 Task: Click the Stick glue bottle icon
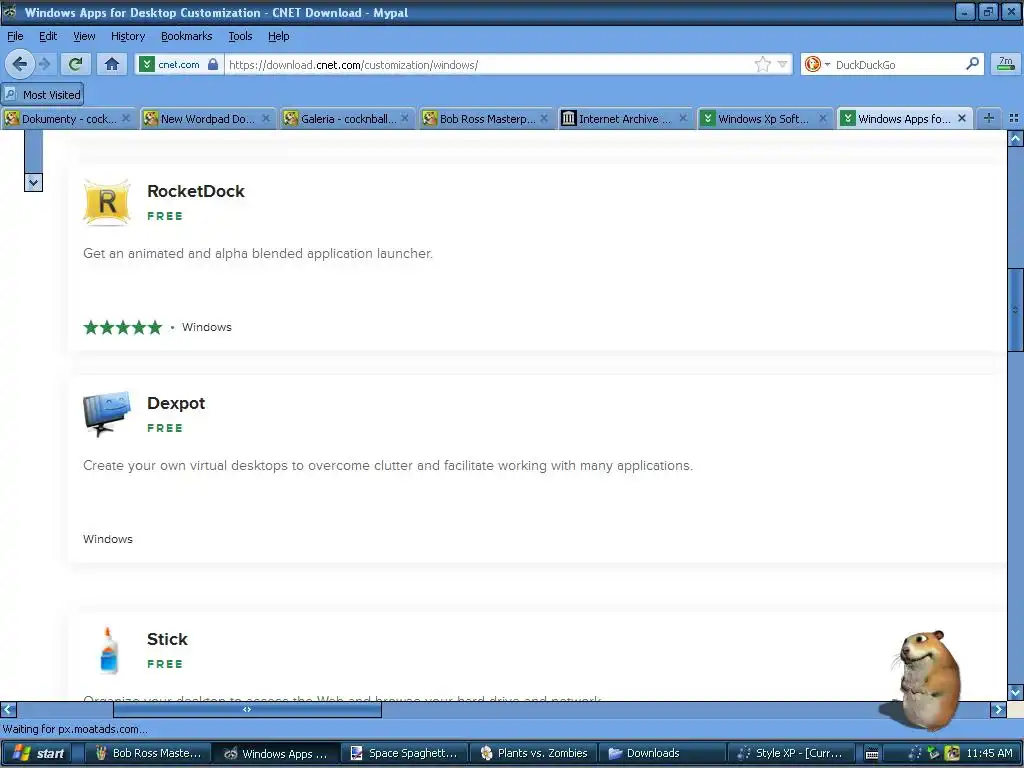click(x=109, y=650)
